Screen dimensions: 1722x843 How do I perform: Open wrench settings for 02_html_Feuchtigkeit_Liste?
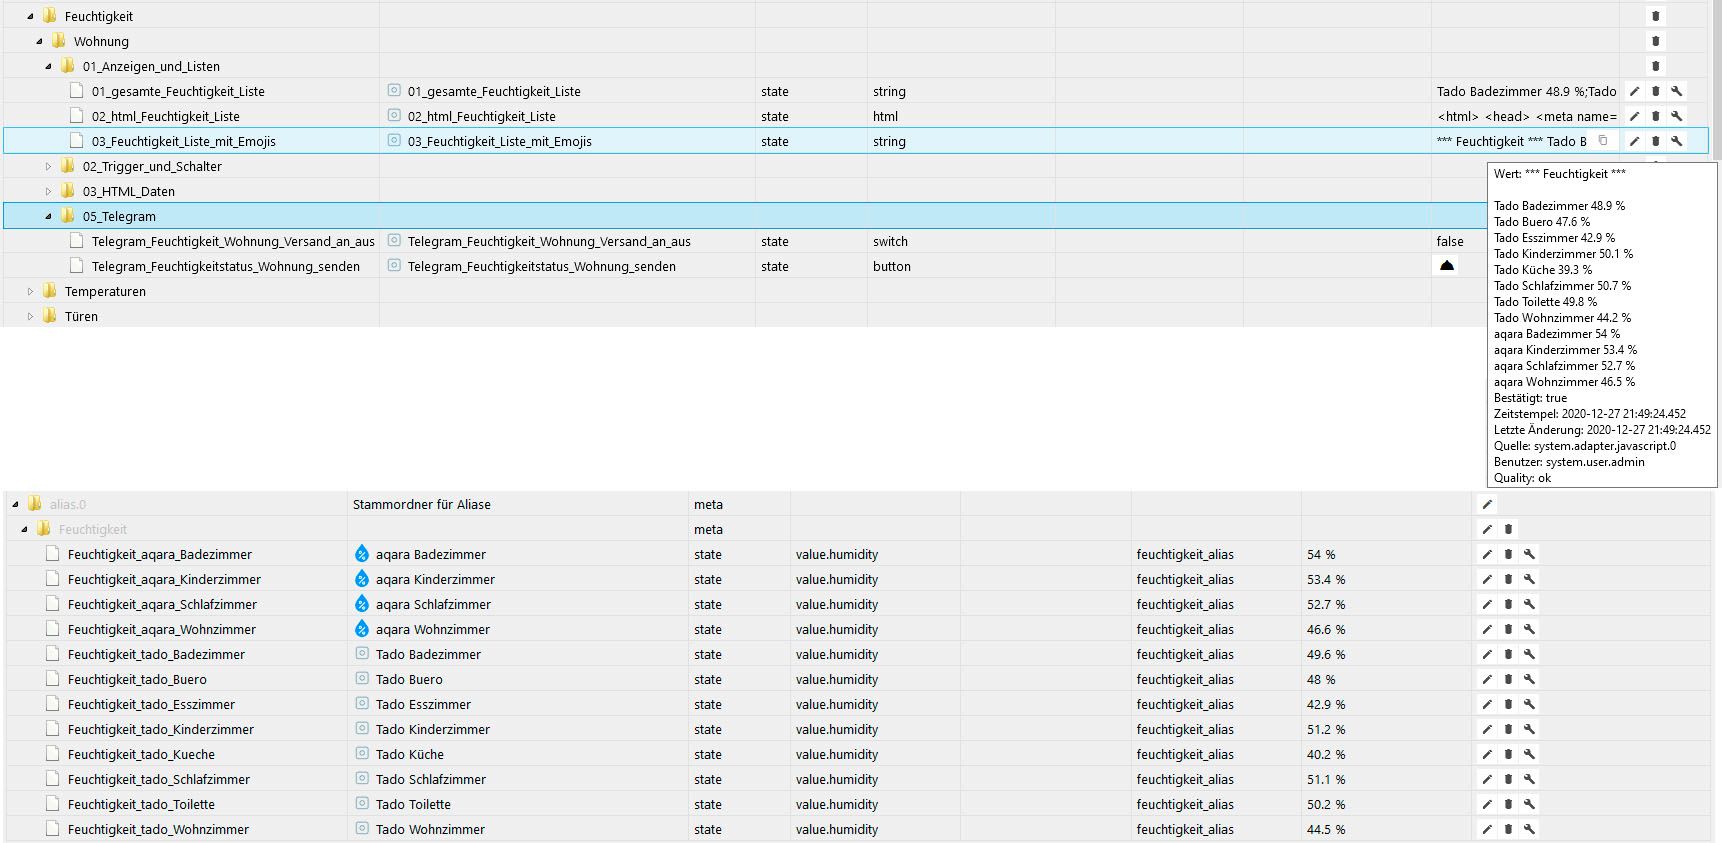tap(1677, 116)
